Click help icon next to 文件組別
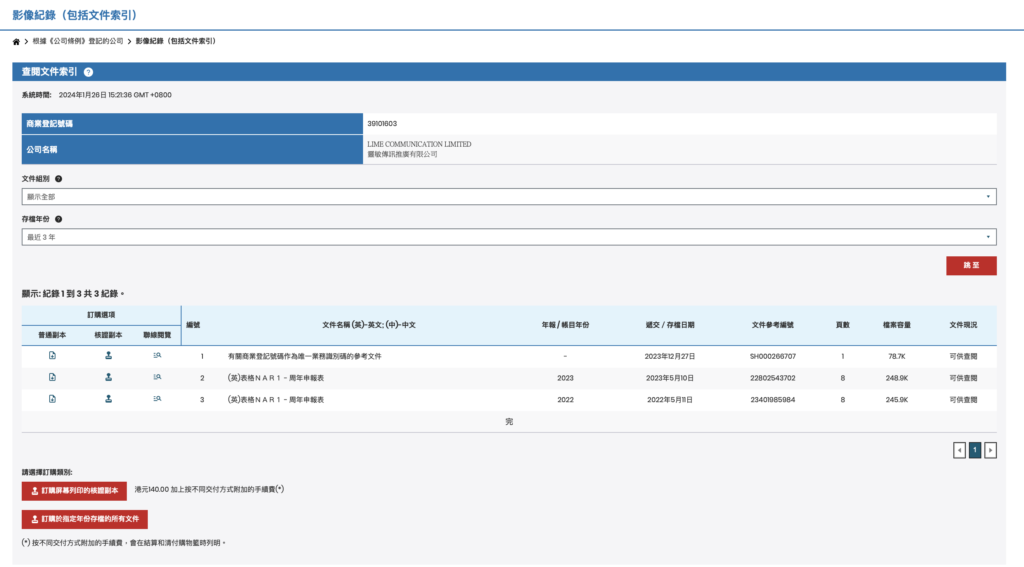Screen dimensions: 1024x567 tap(59, 178)
